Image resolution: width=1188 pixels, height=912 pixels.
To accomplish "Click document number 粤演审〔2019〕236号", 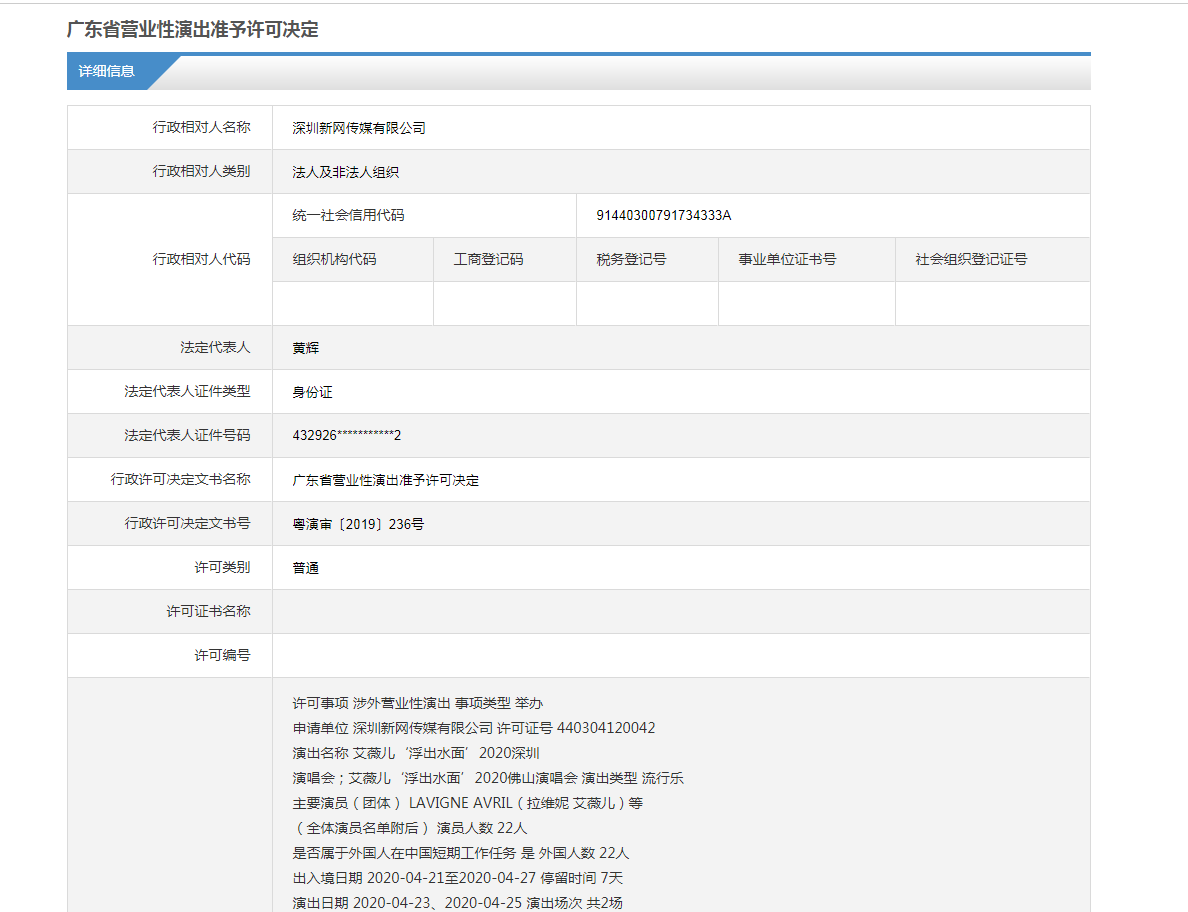I will tap(358, 524).
